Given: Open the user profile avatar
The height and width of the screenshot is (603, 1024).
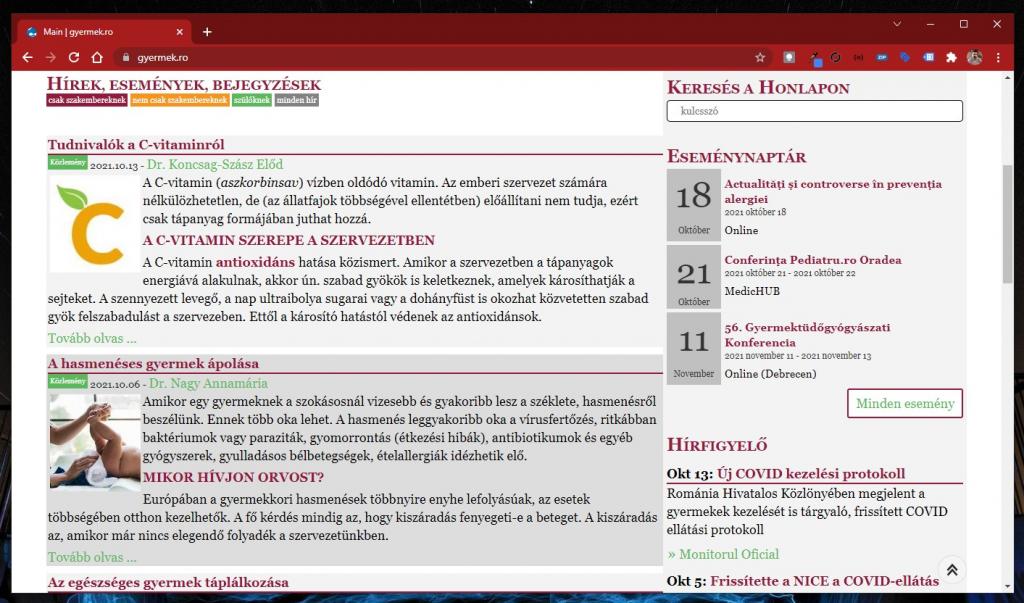Looking at the screenshot, I should click(974, 58).
